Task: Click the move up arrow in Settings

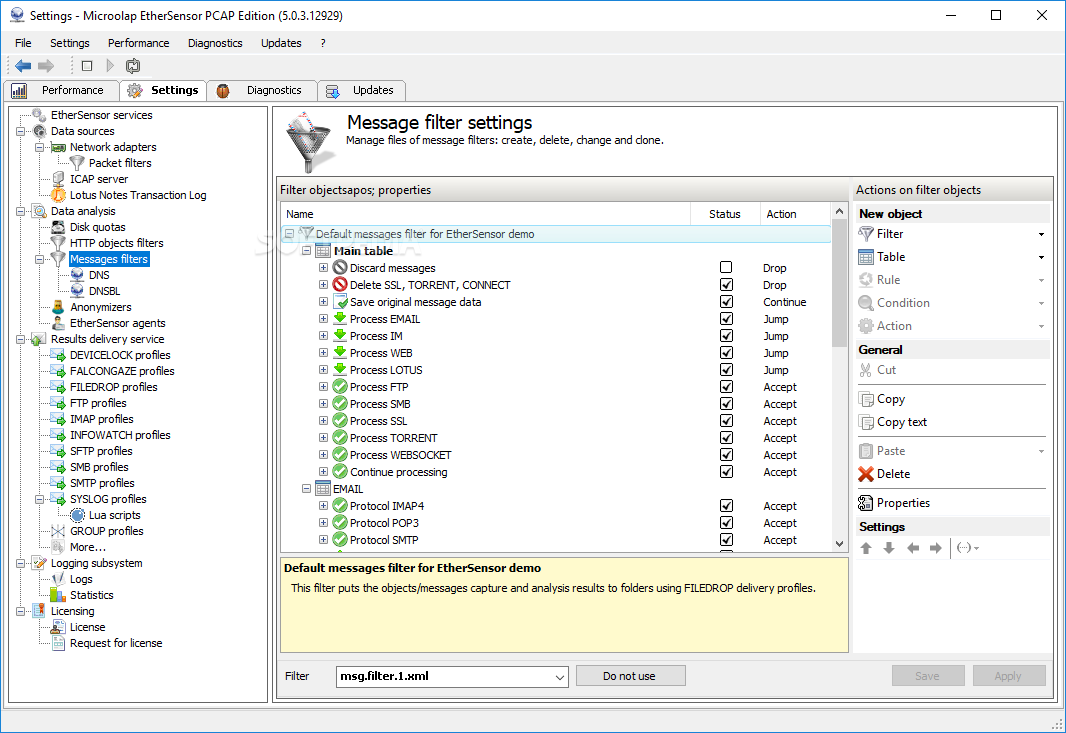Action: pyautogui.click(x=866, y=548)
